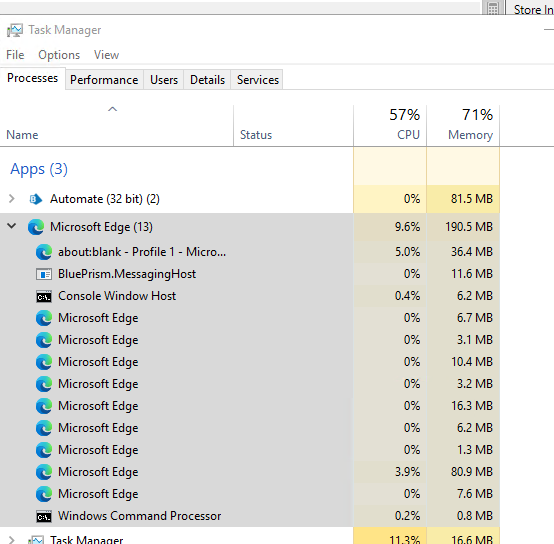The width and height of the screenshot is (554, 544).
Task: Collapse the Microsoft Edge (13) process group
Action: [x=12, y=226]
